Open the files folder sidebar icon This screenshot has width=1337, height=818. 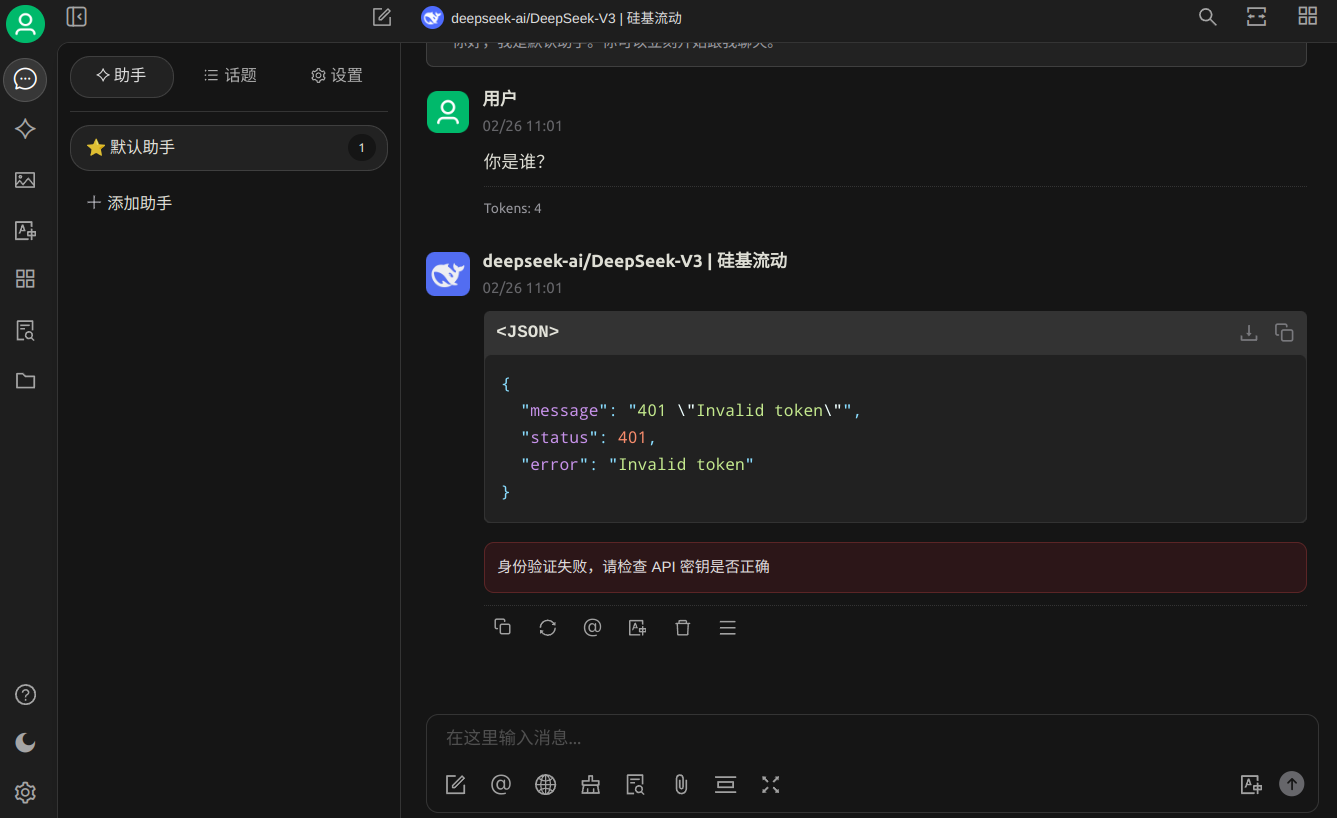click(x=25, y=381)
